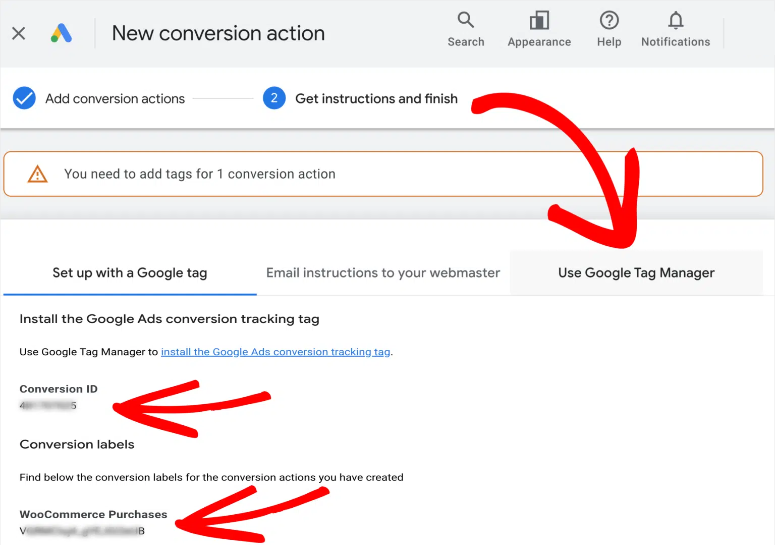This screenshot has width=775, height=545.
Task: Click the Get instructions and finish step label
Action: (377, 99)
